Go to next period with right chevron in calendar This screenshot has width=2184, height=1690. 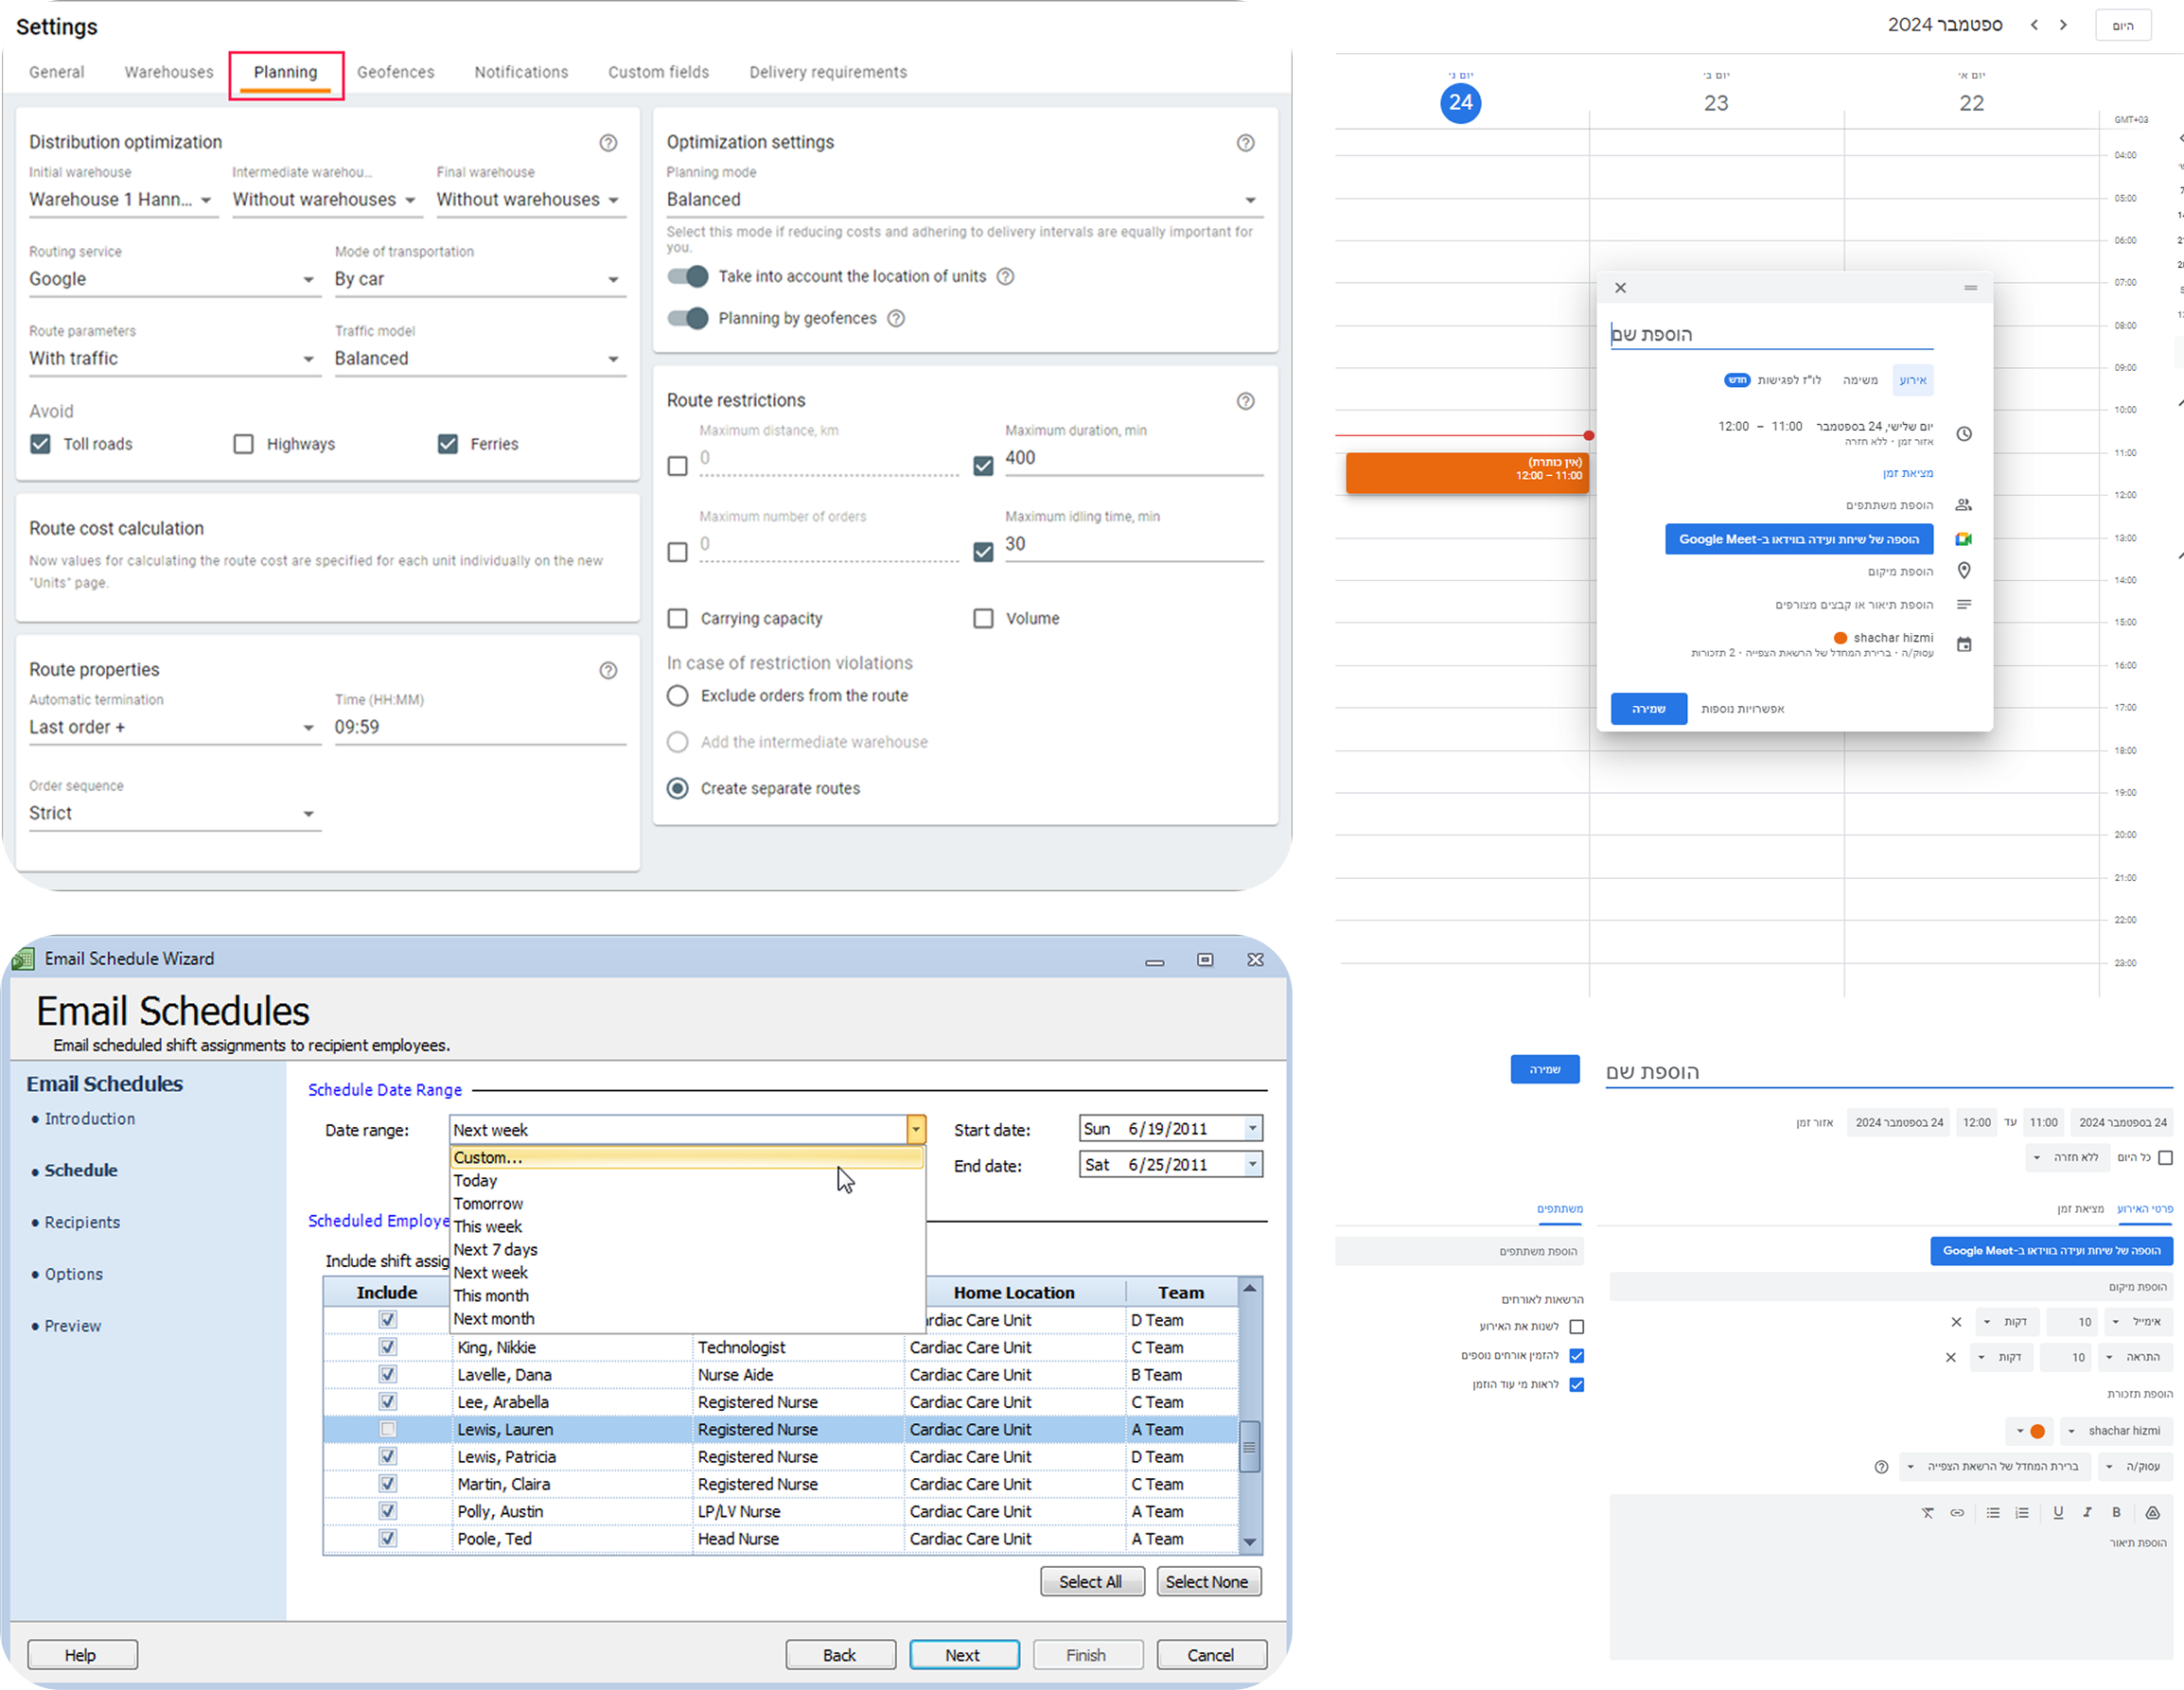(2063, 25)
